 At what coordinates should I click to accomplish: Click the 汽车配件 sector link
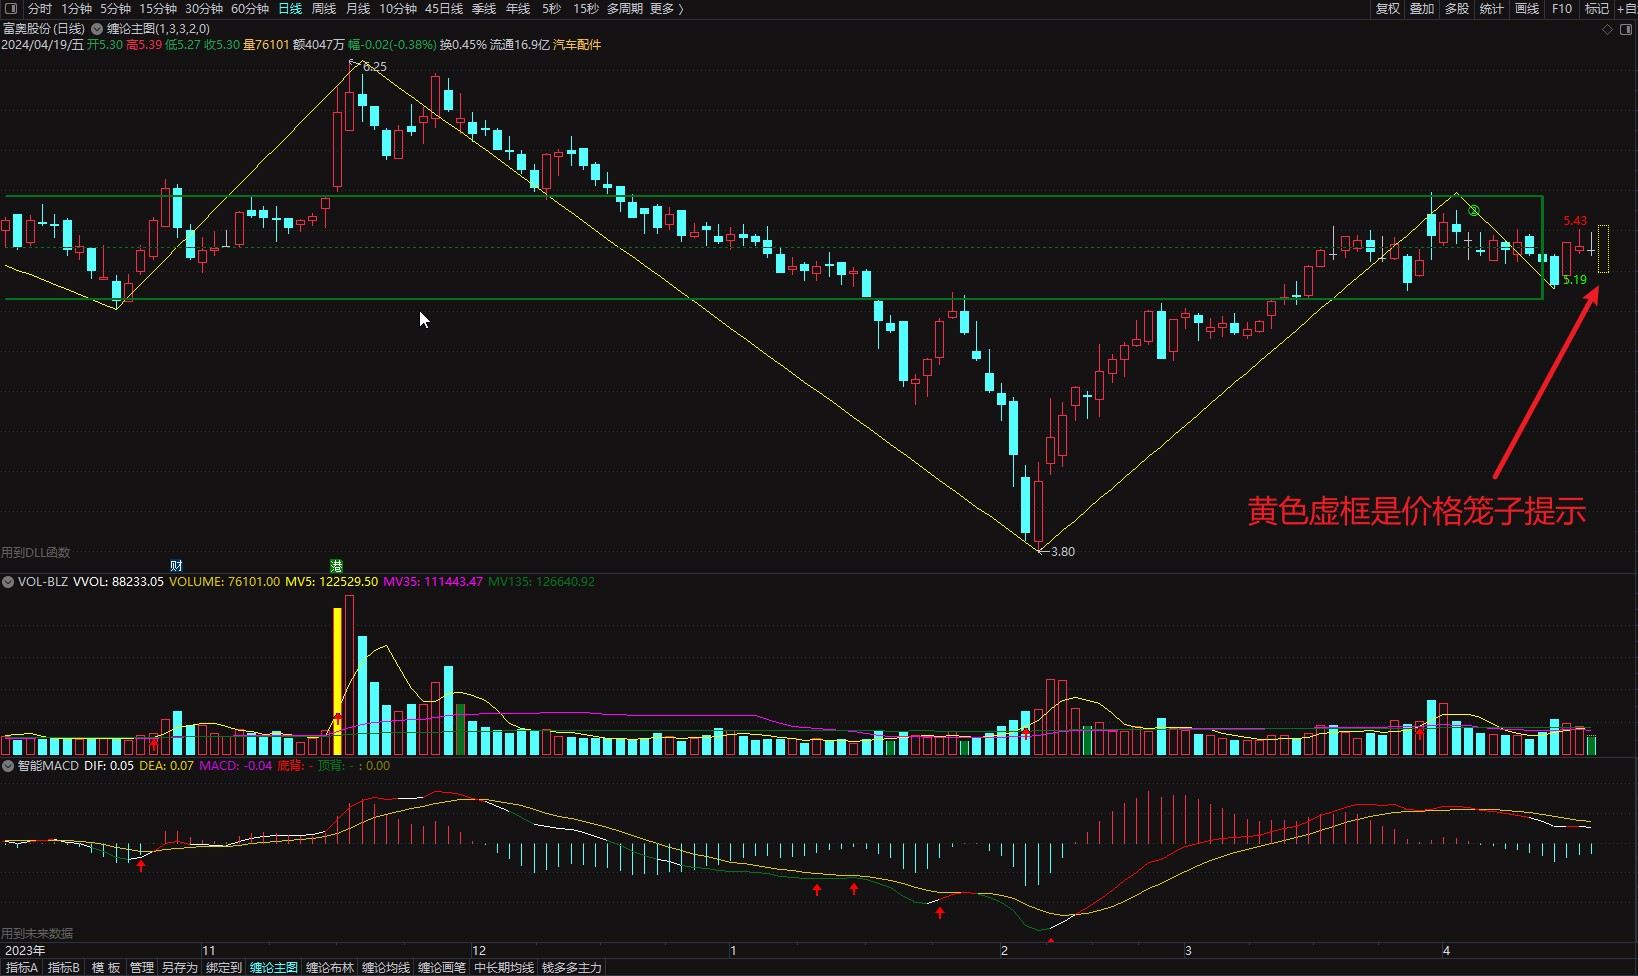pyautogui.click(x=577, y=45)
